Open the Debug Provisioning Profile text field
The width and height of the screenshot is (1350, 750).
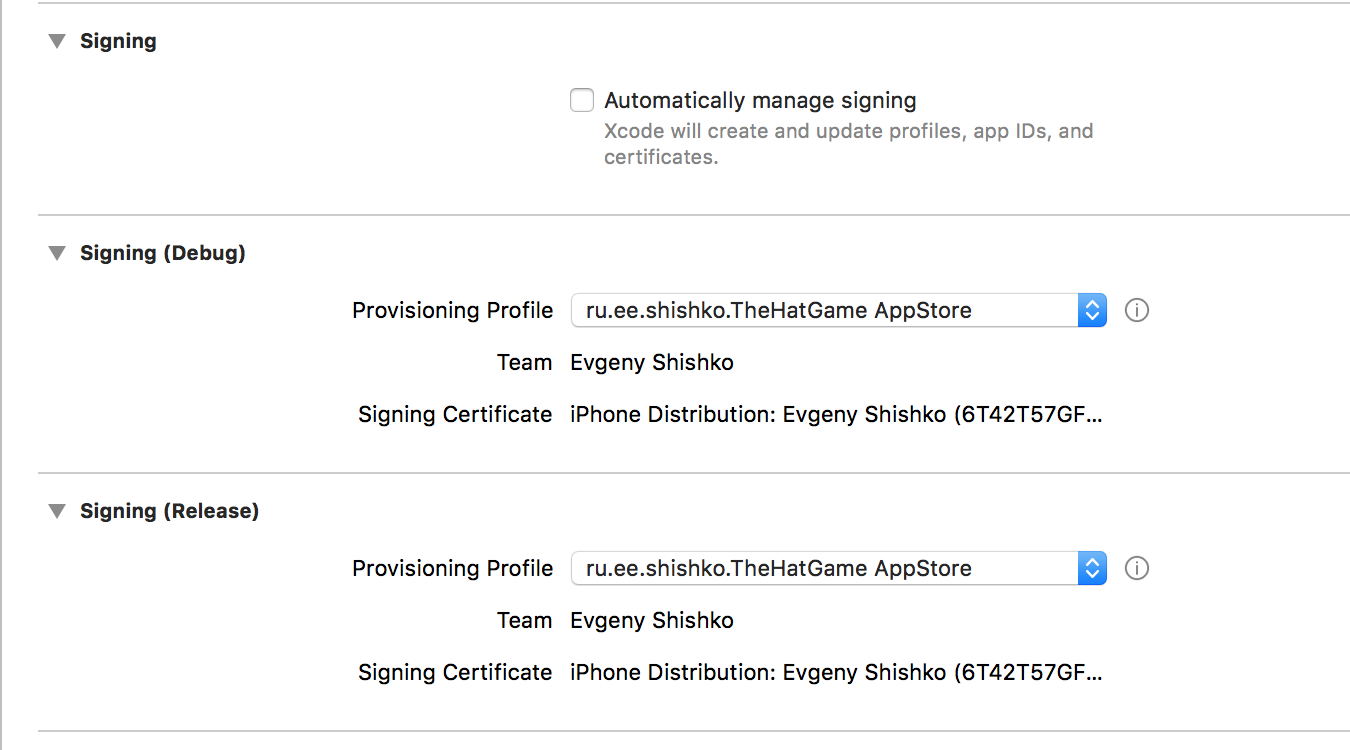point(824,310)
